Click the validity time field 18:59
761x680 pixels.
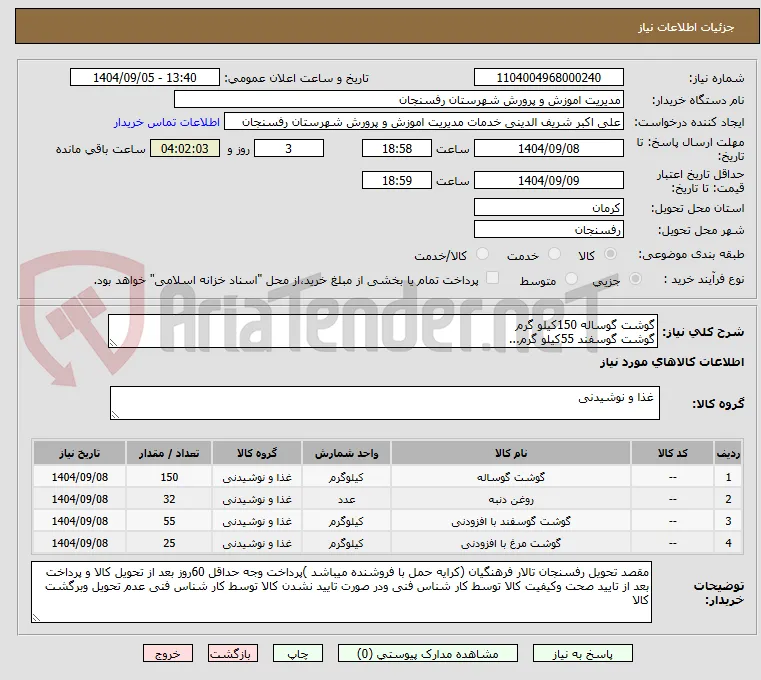[397, 181]
